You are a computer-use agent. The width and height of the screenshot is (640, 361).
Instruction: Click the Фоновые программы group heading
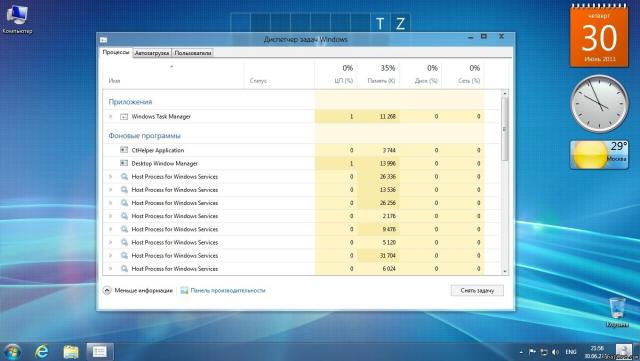pyautogui.click(x=144, y=136)
